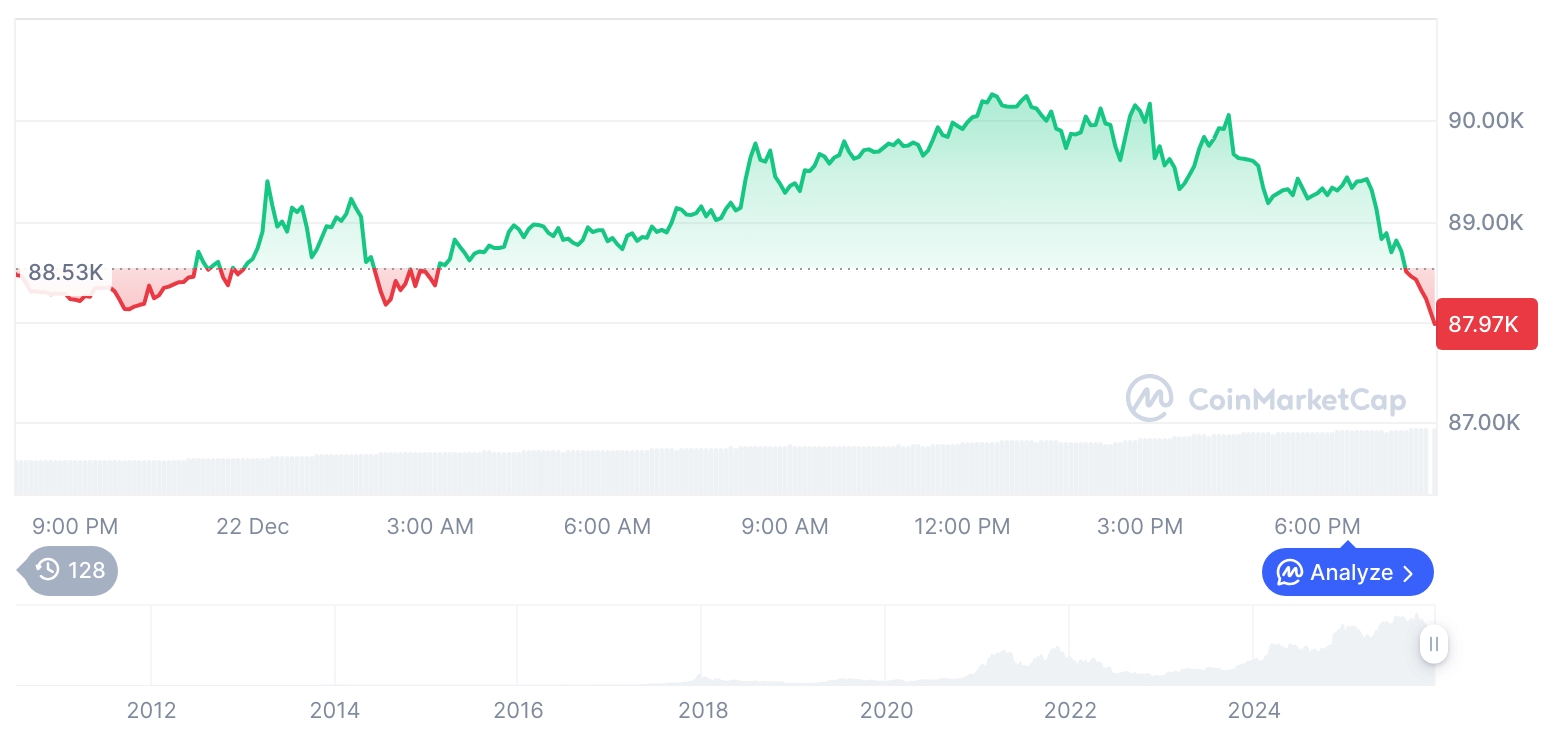
Task: Select 2012 on the year navigator
Action: pyautogui.click(x=151, y=710)
